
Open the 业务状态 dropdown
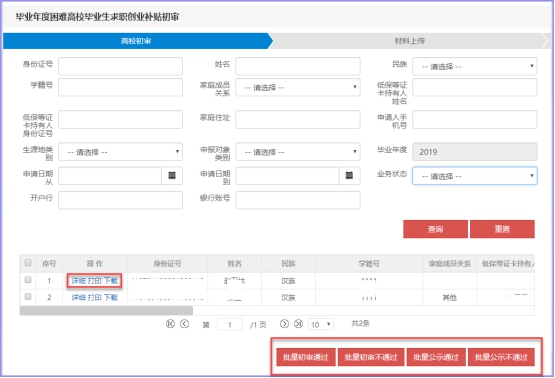pos(475,176)
